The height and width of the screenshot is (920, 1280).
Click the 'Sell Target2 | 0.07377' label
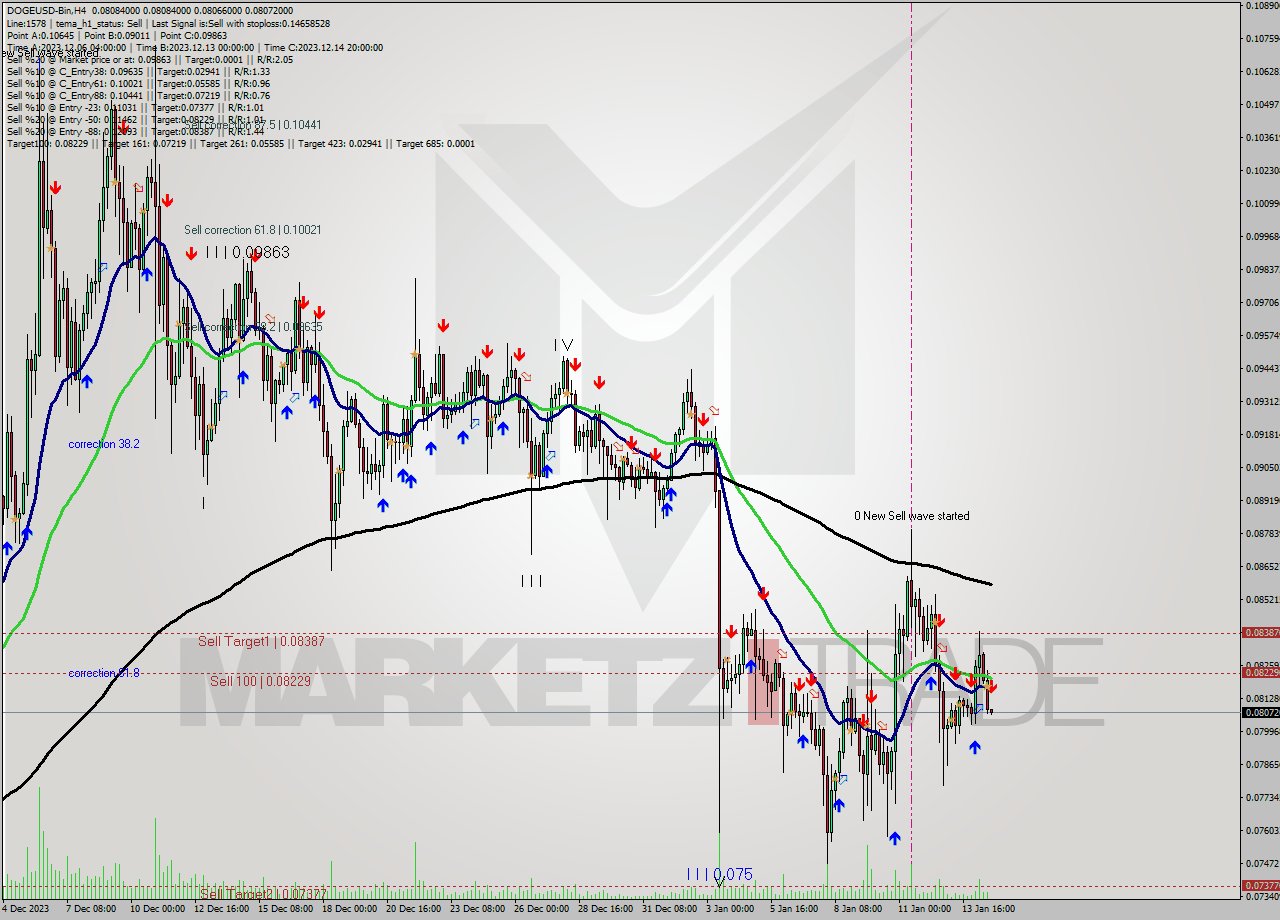coord(262,894)
